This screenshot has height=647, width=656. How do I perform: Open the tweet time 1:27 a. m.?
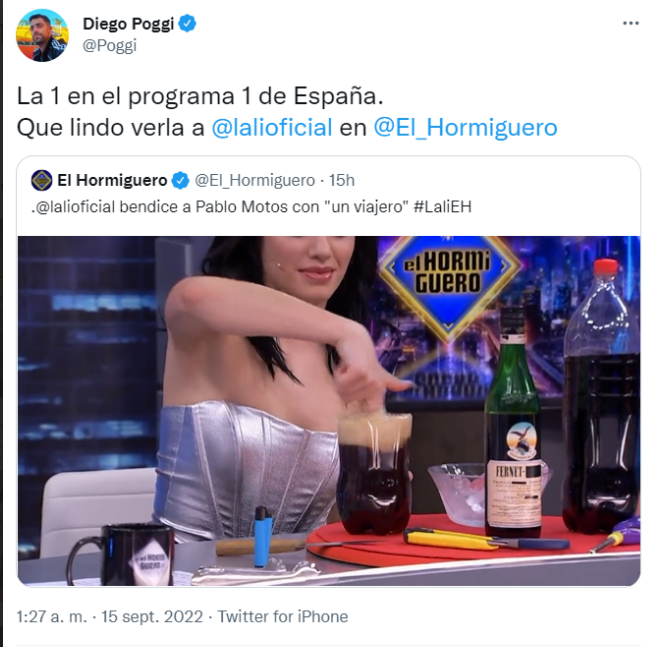pyautogui.click(x=51, y=616)
